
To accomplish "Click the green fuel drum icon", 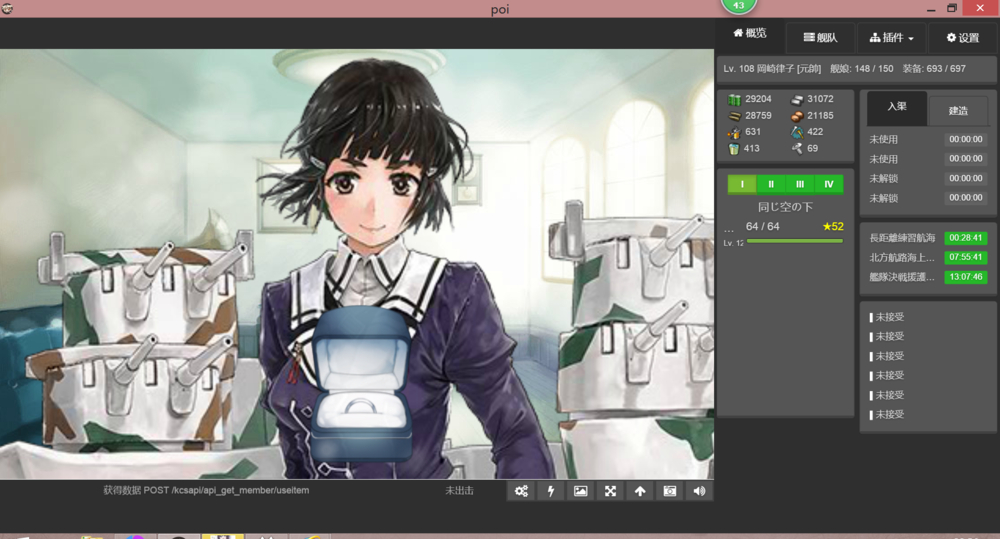I will pyautogui.click(x=735, y=100).
